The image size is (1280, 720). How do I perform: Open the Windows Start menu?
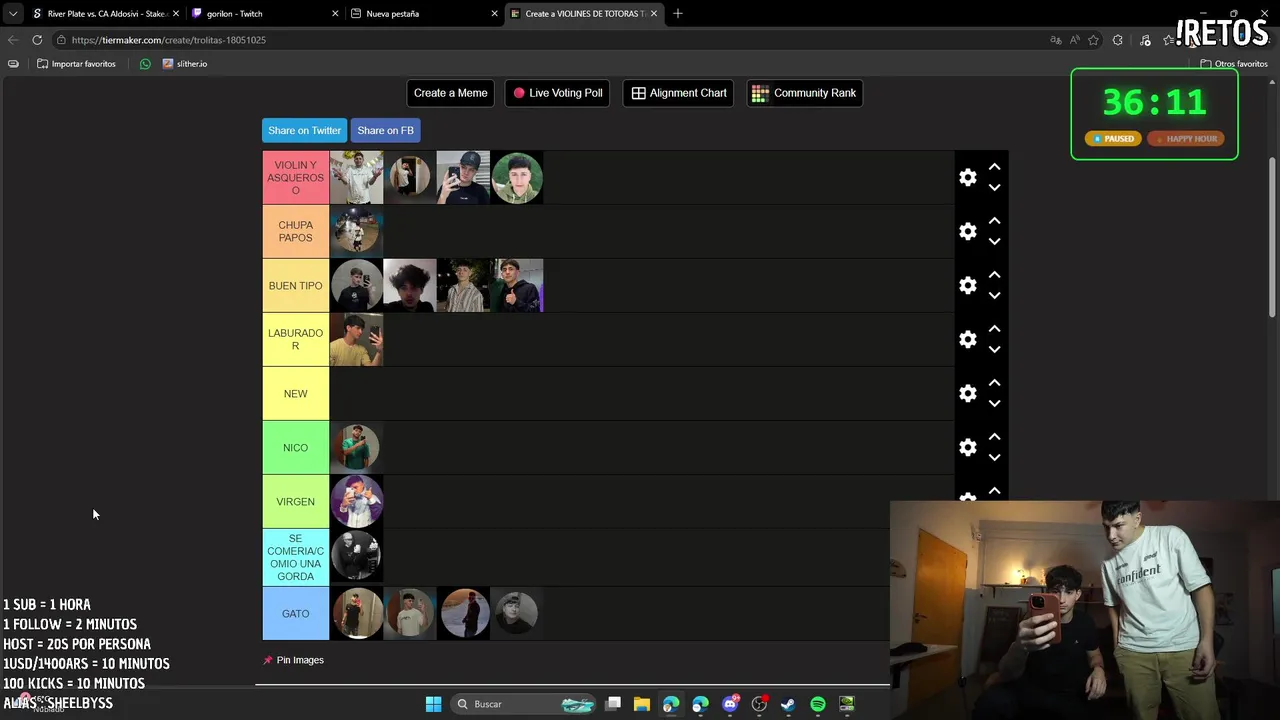433,704
